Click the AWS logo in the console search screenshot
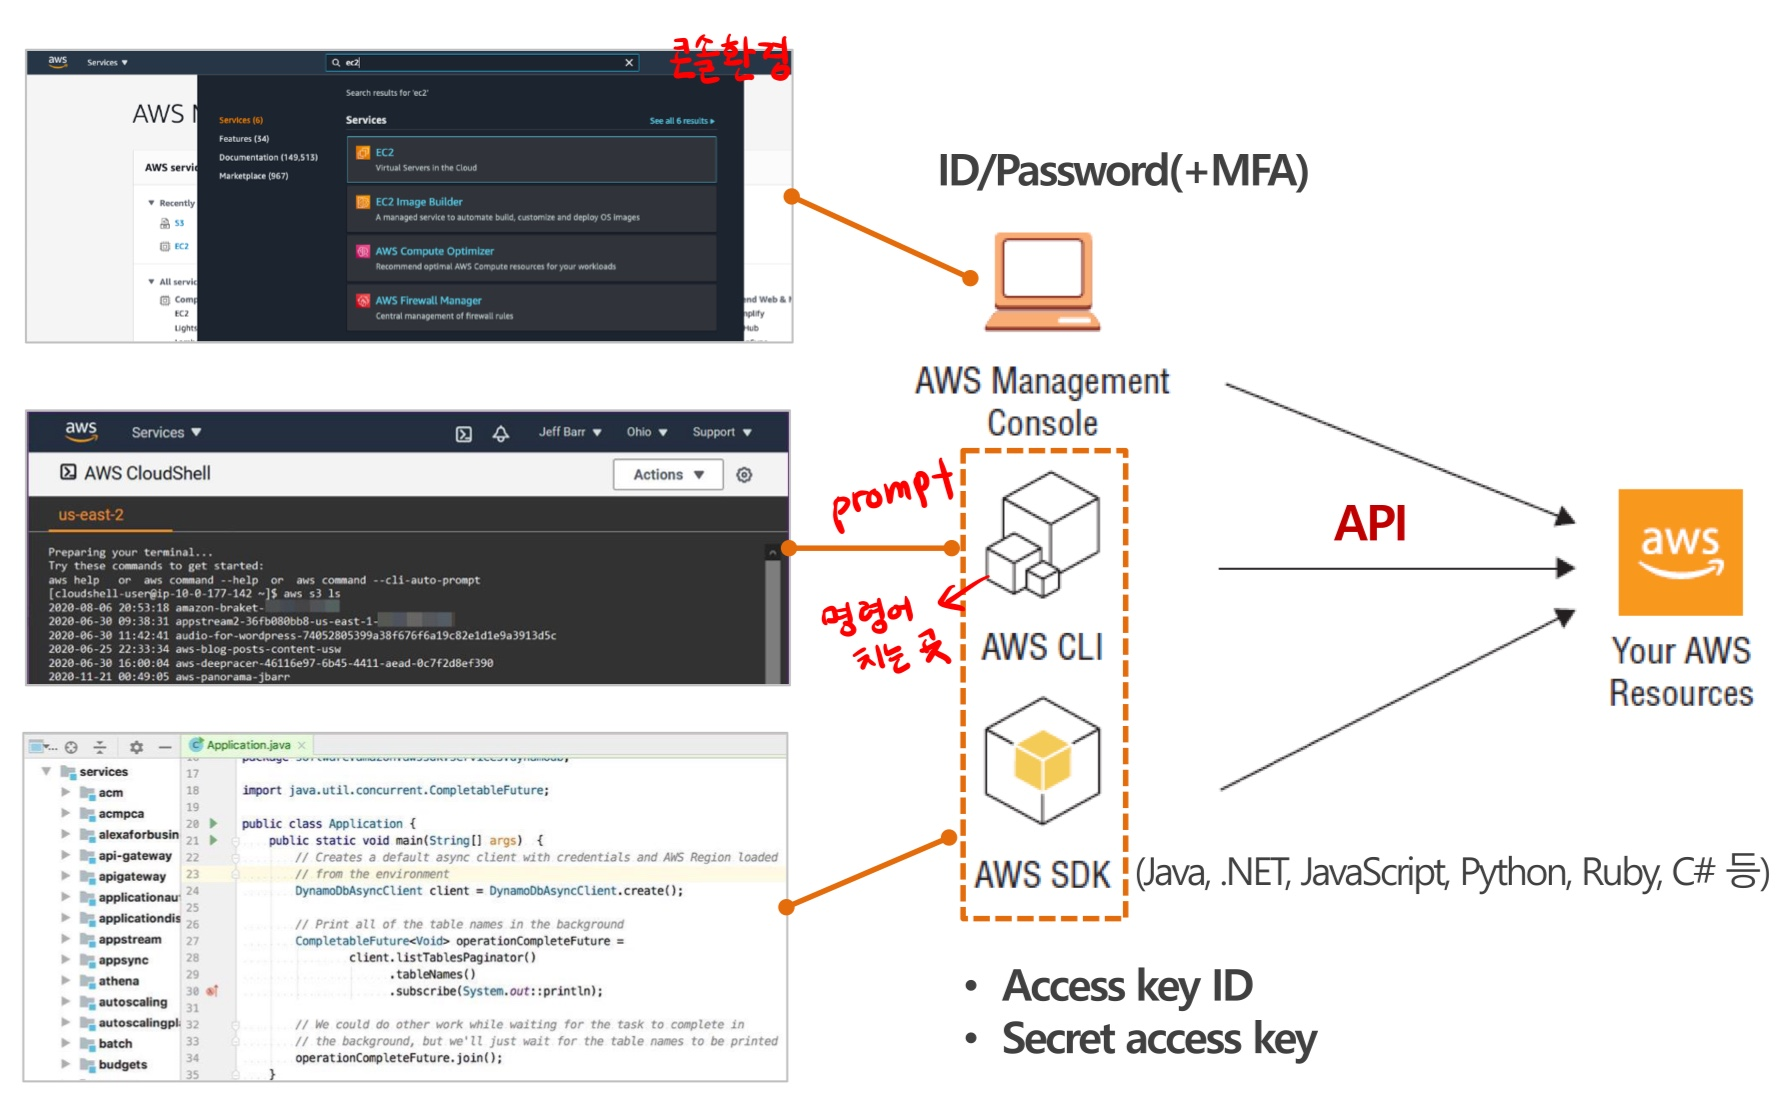Image resolution: width=1784 pixels, height=1101 pixels. click(x=58, y=62)
